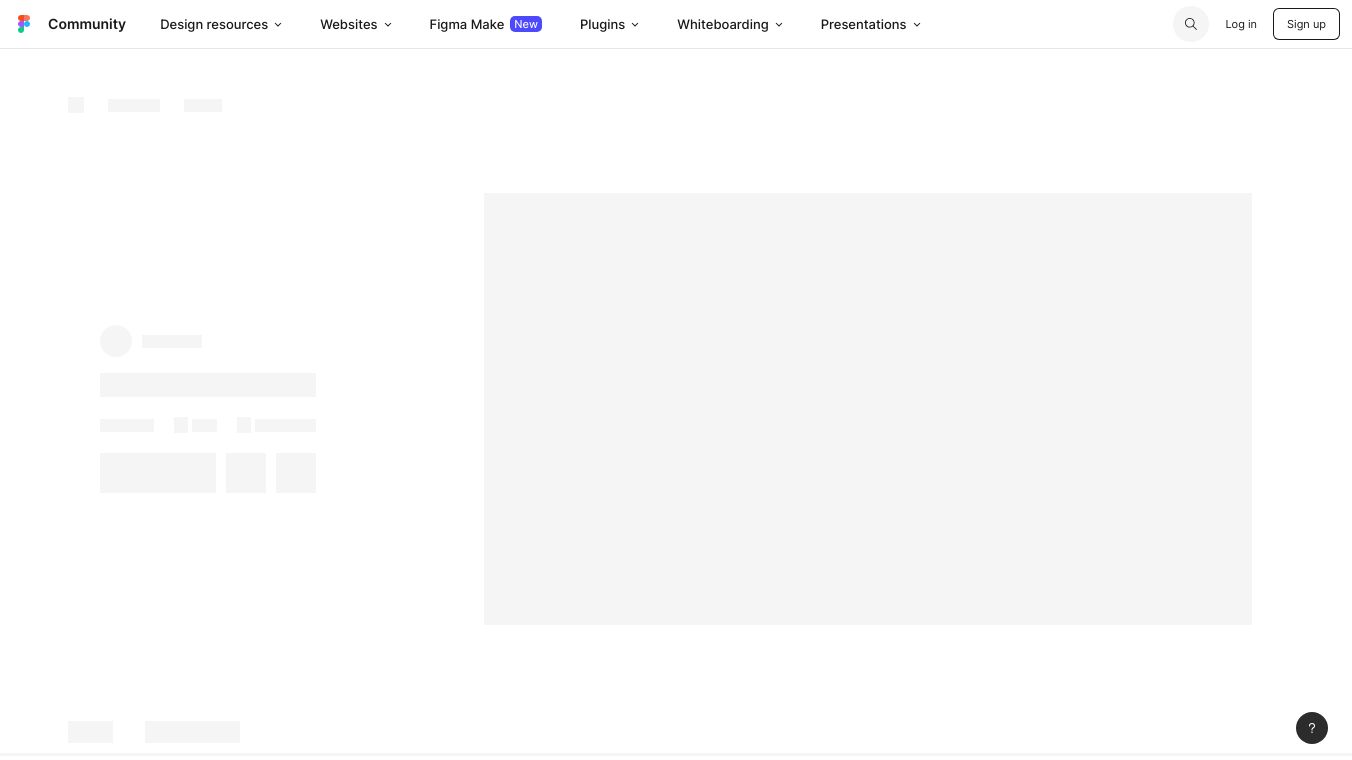This screenshot has height=760, width=1352.
Task: Open the Figma Make menu
Action: 466,24
